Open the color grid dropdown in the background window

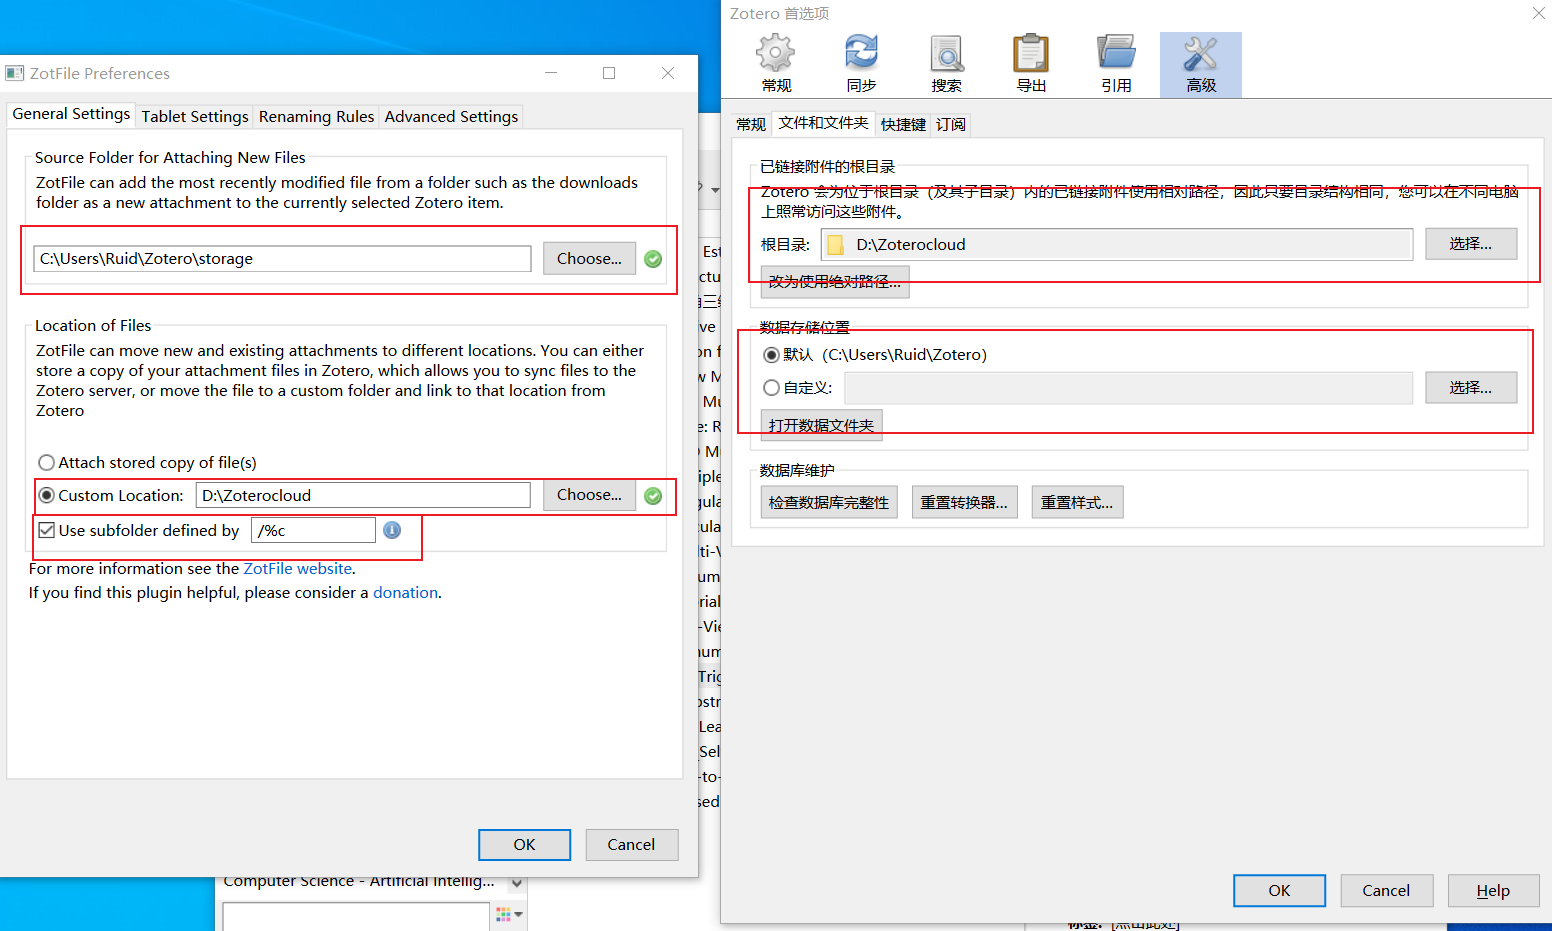tap(509, 914)
